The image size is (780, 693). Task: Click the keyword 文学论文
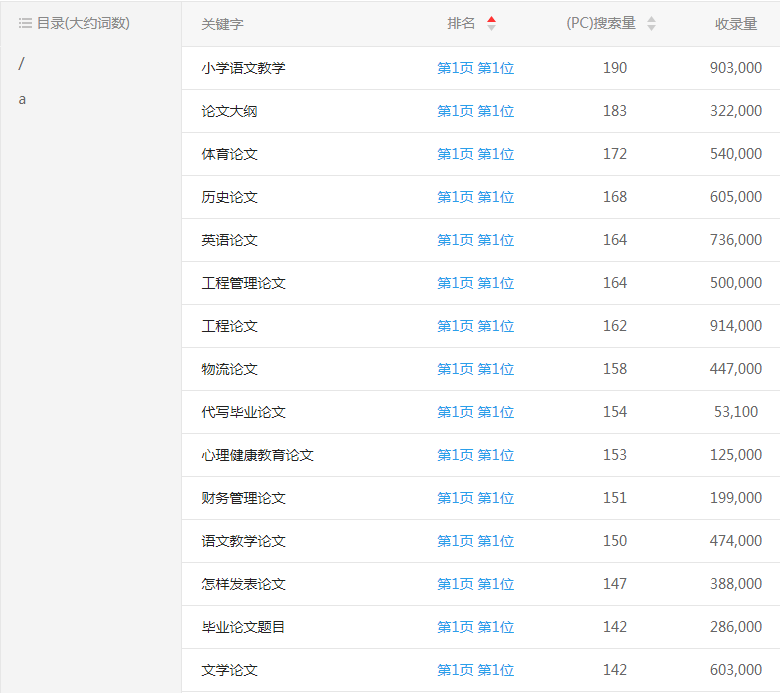[x=229, y=670]
